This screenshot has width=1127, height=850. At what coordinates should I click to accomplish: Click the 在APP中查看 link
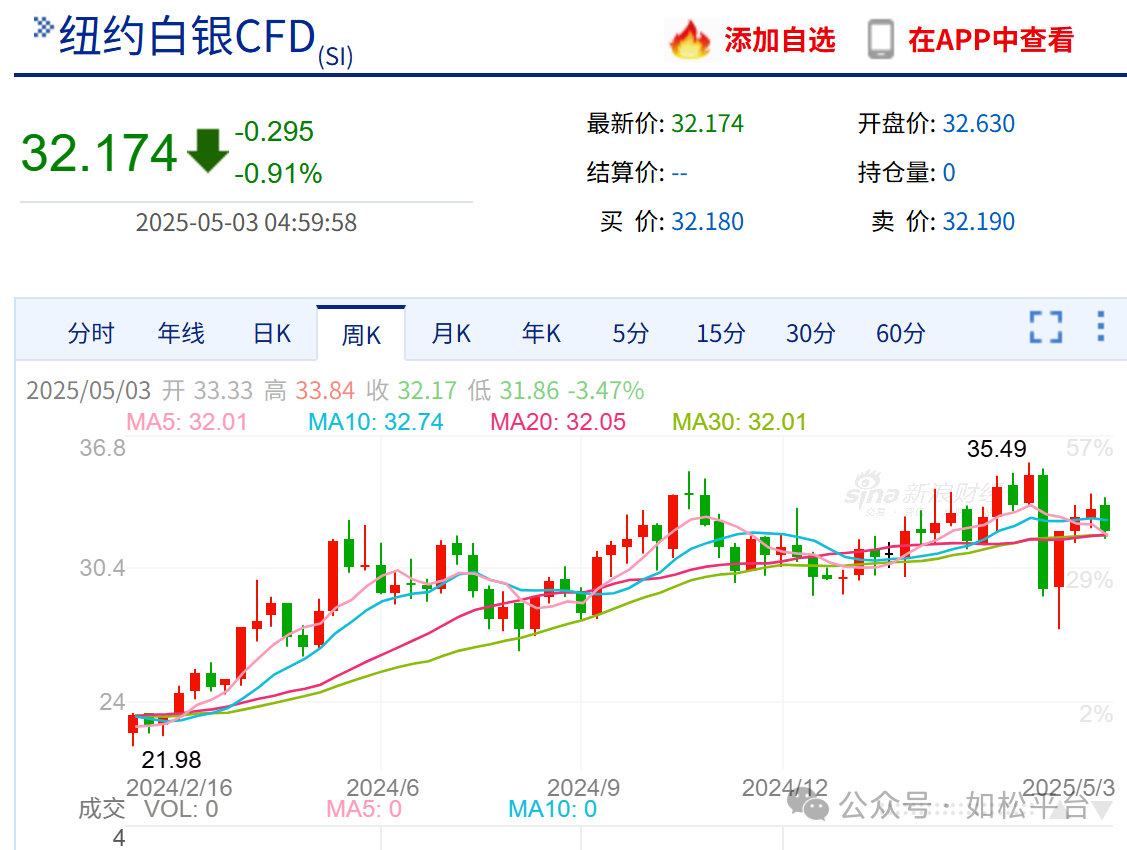[x=990, y=40]
